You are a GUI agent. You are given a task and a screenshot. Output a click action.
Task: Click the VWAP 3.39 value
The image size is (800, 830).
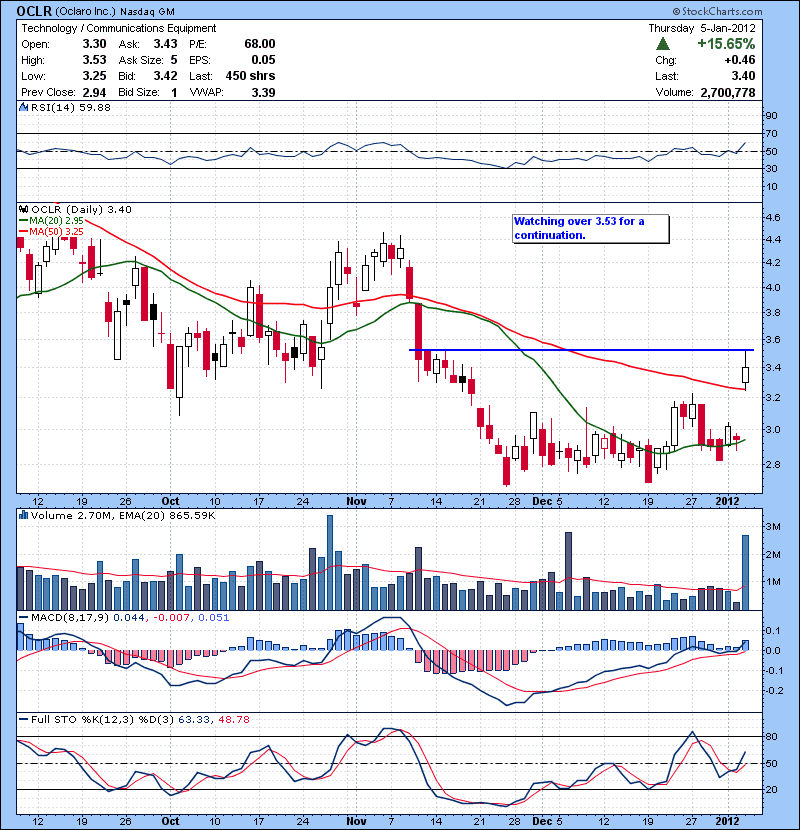[x=263, y=93]
